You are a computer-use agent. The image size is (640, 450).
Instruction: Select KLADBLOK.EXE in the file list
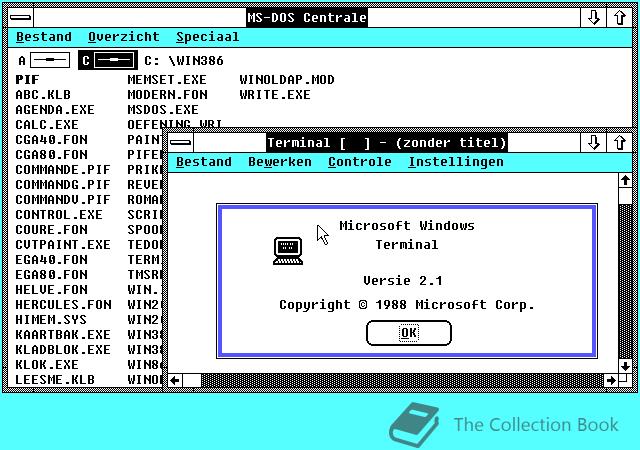(x=63, y=350)
